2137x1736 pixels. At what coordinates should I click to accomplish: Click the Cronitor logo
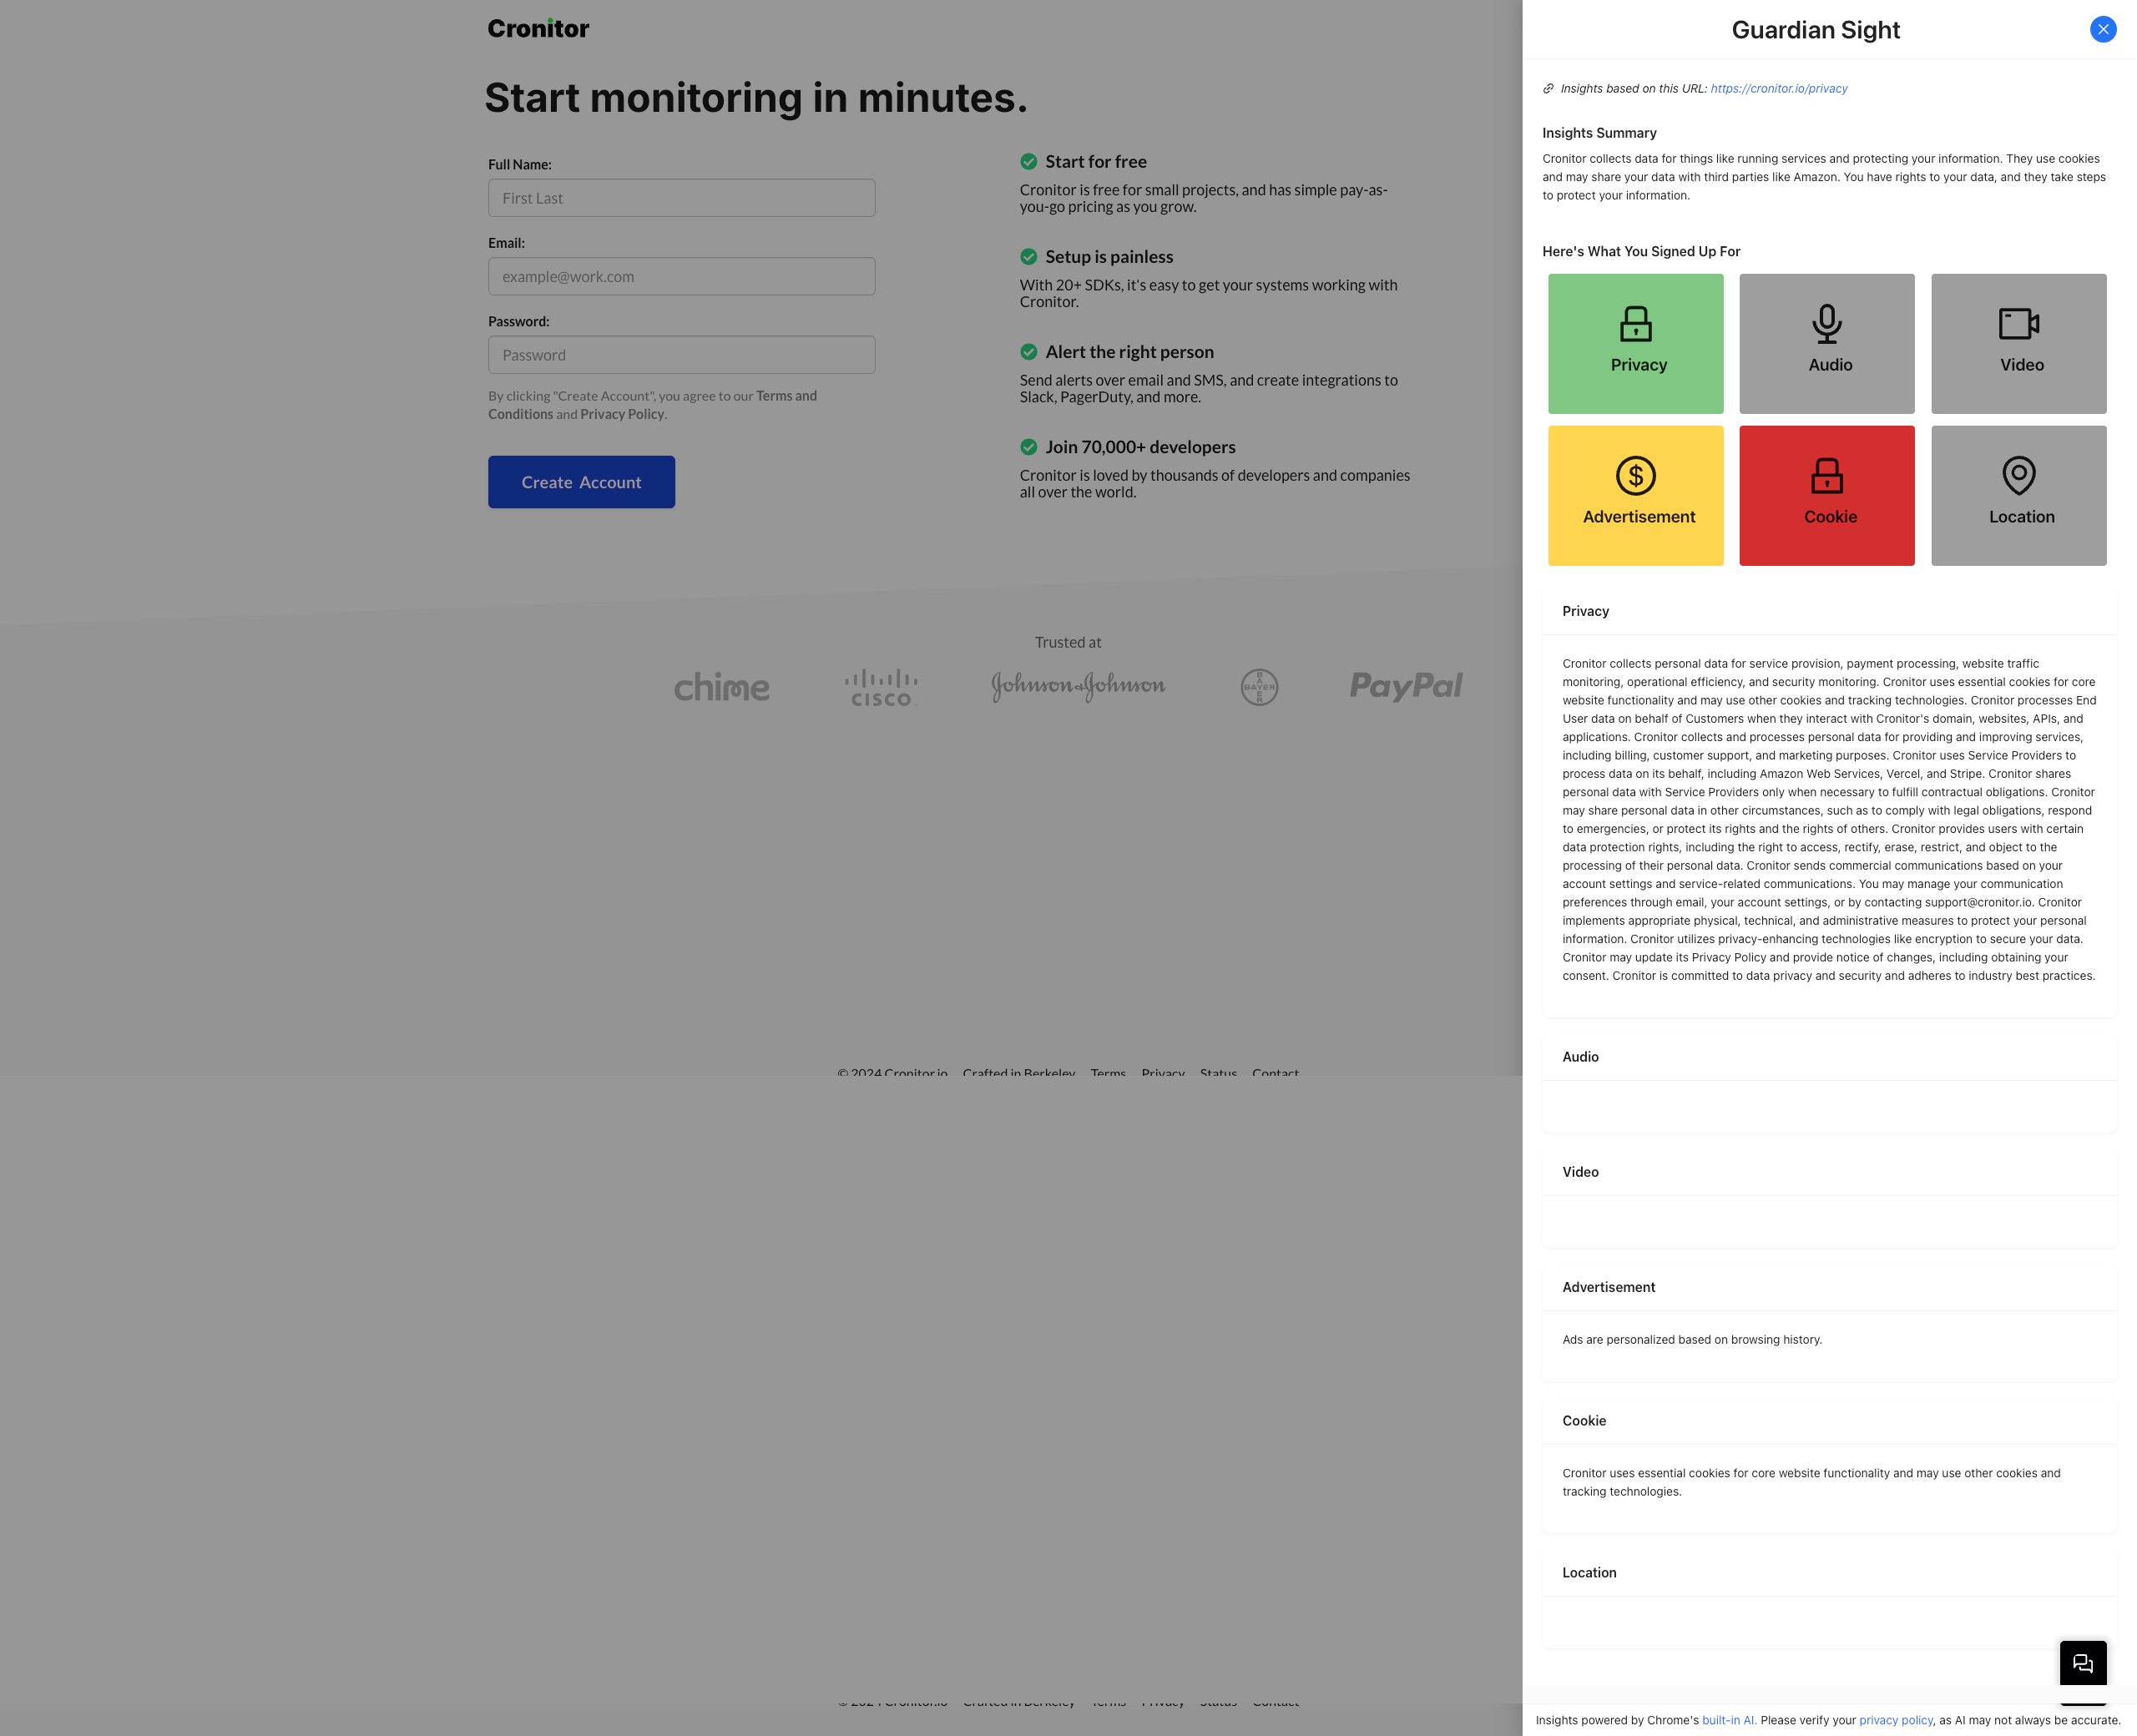(x=538, y=28)
